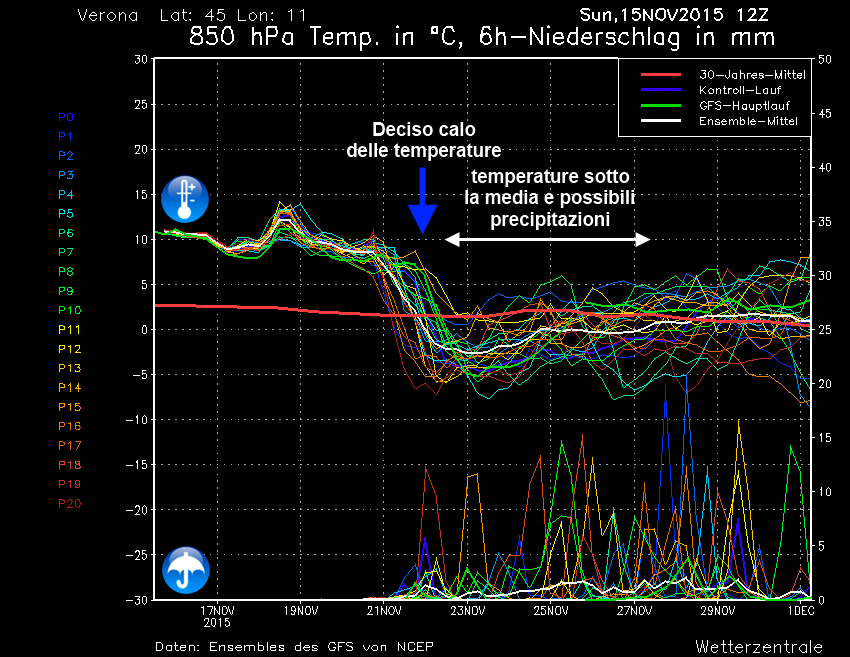The height and width of the screenshot is (657, 850).
Task: Click the 'temperature sotto la media' annotation
Action: [550, 198]
